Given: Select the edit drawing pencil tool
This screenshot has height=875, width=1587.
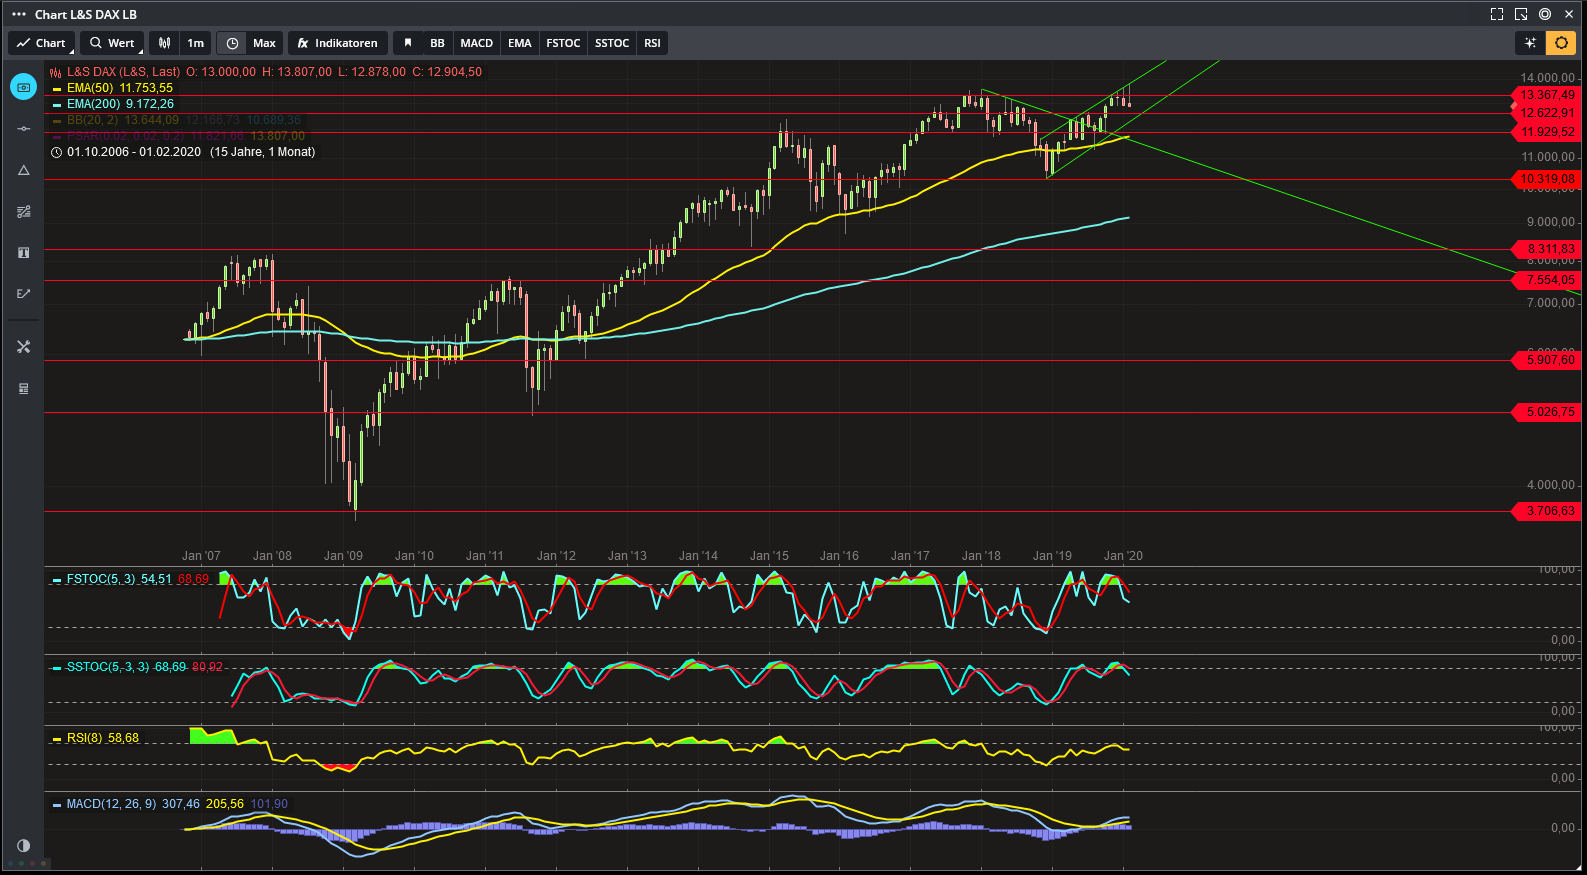Looking at the screenshot, I should pyautogui.click(x=24, y=294).
